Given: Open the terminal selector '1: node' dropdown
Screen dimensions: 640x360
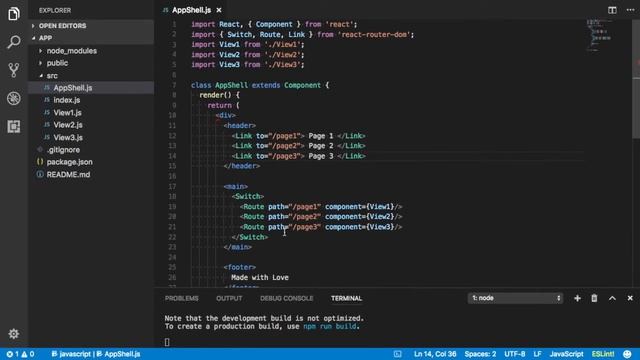Looking at the screenshot, I should [516, 298].
